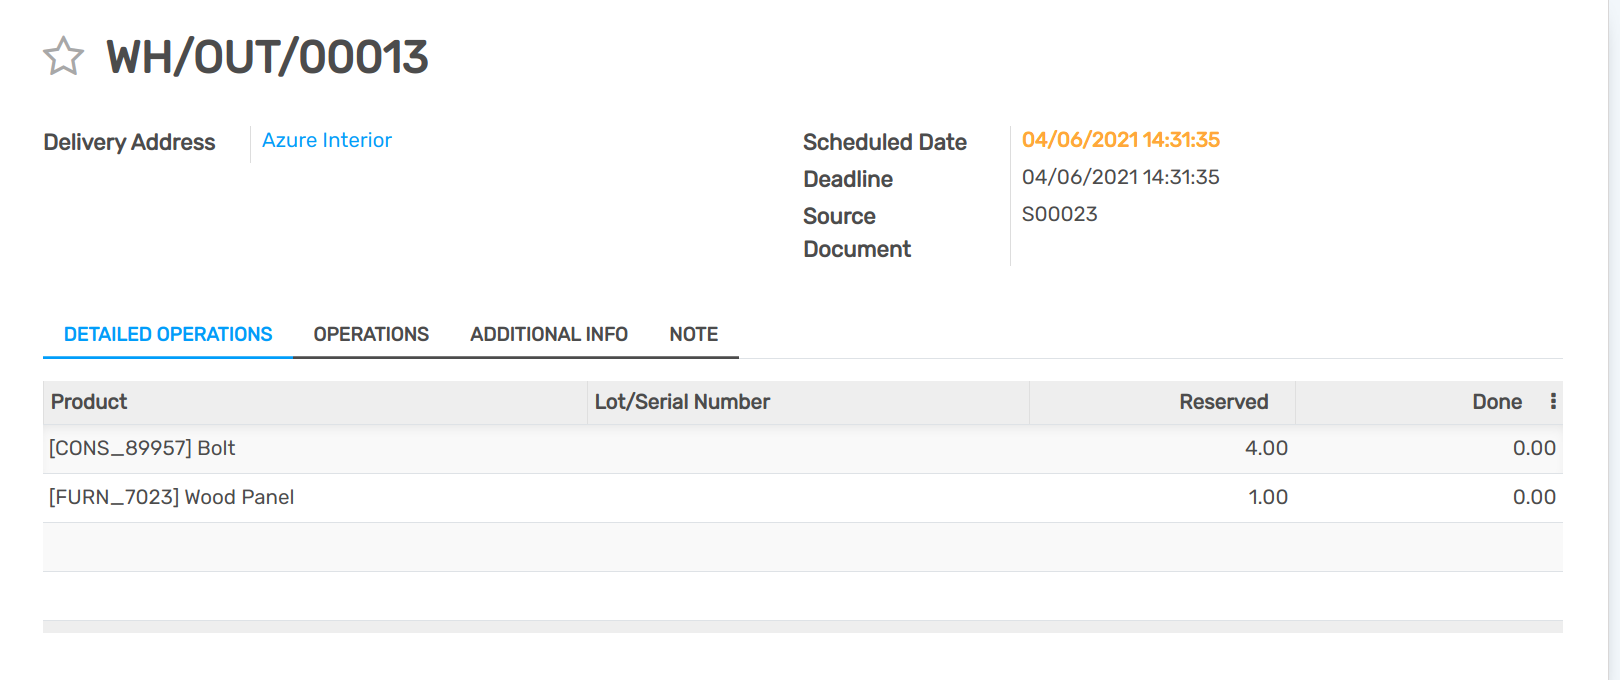Sort by Lot/Serial Number column header
This screenshot has width=1620, height=680.
tap(682, 402)
